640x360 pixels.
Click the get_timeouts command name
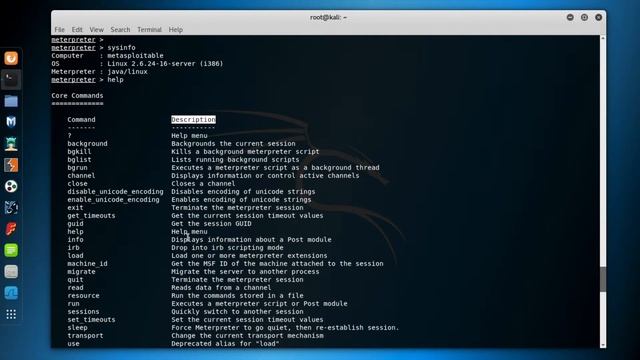coord(91,216)
